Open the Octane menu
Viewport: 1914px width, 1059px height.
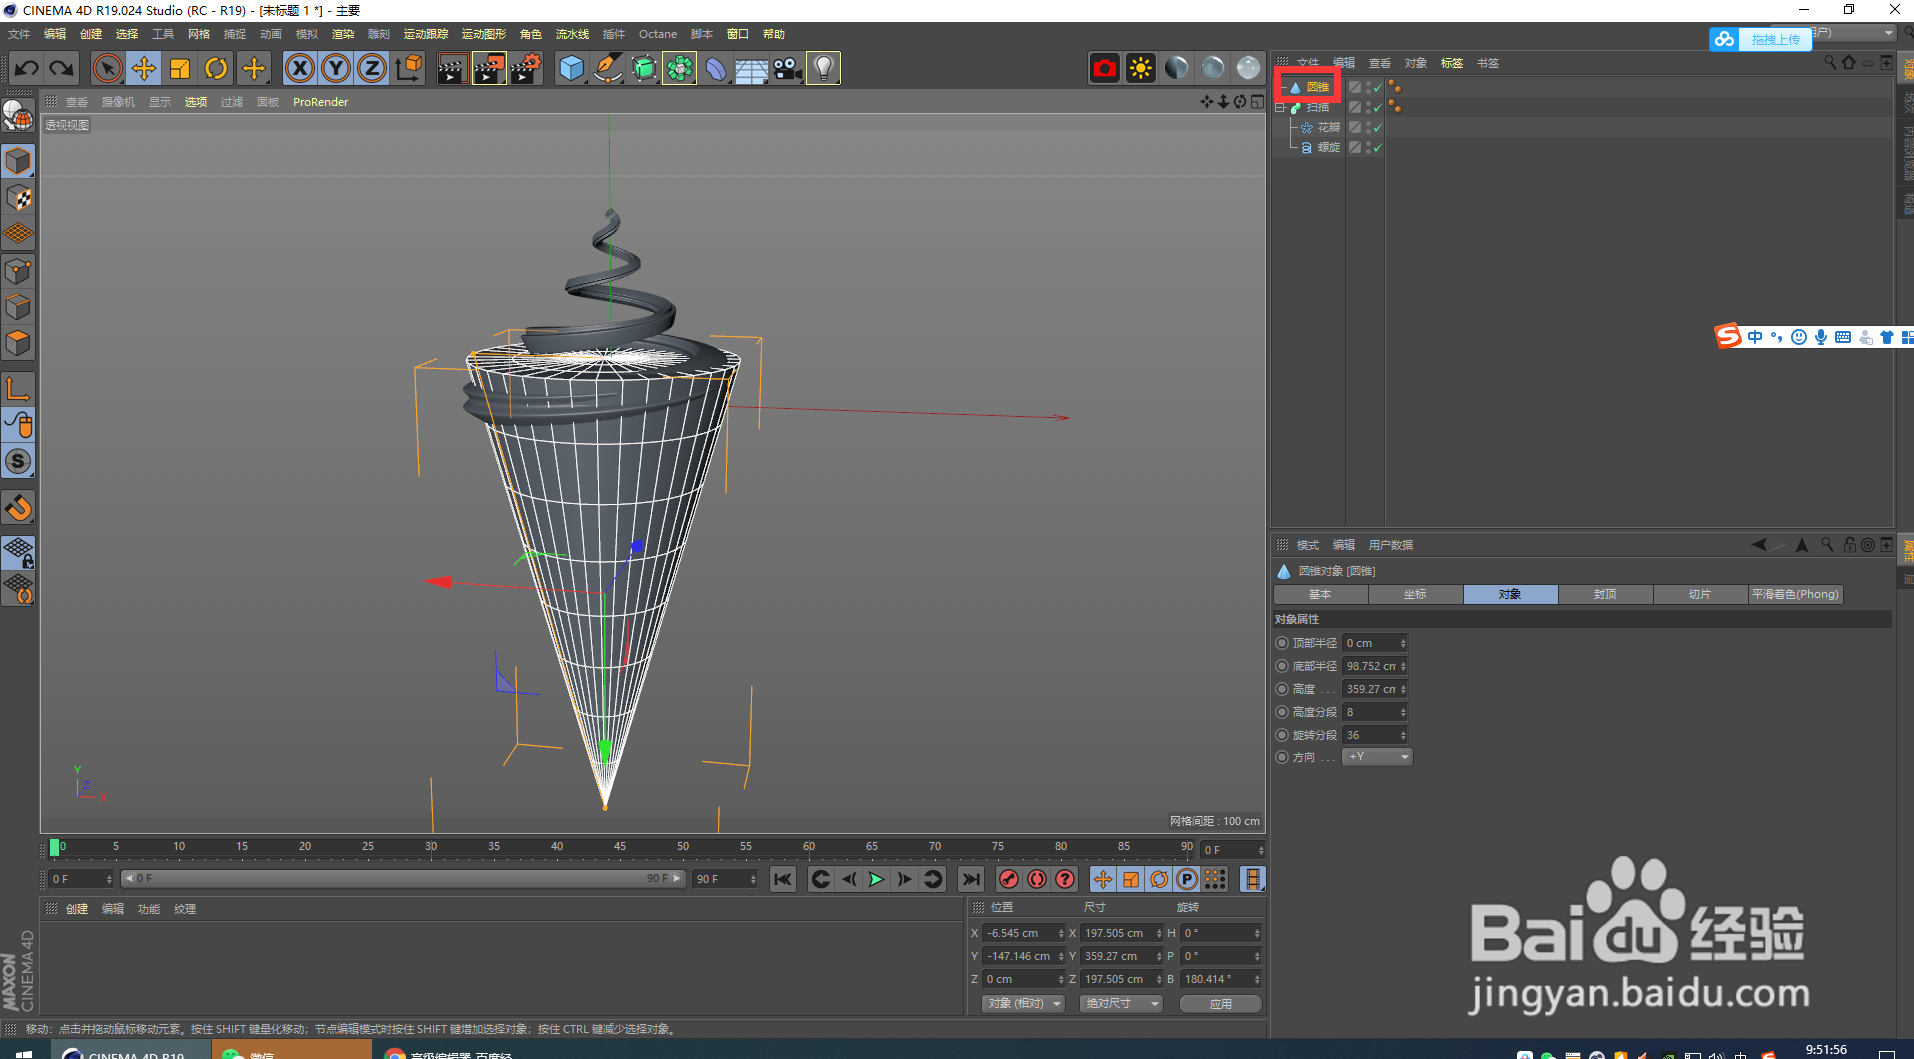click(658, 34)
